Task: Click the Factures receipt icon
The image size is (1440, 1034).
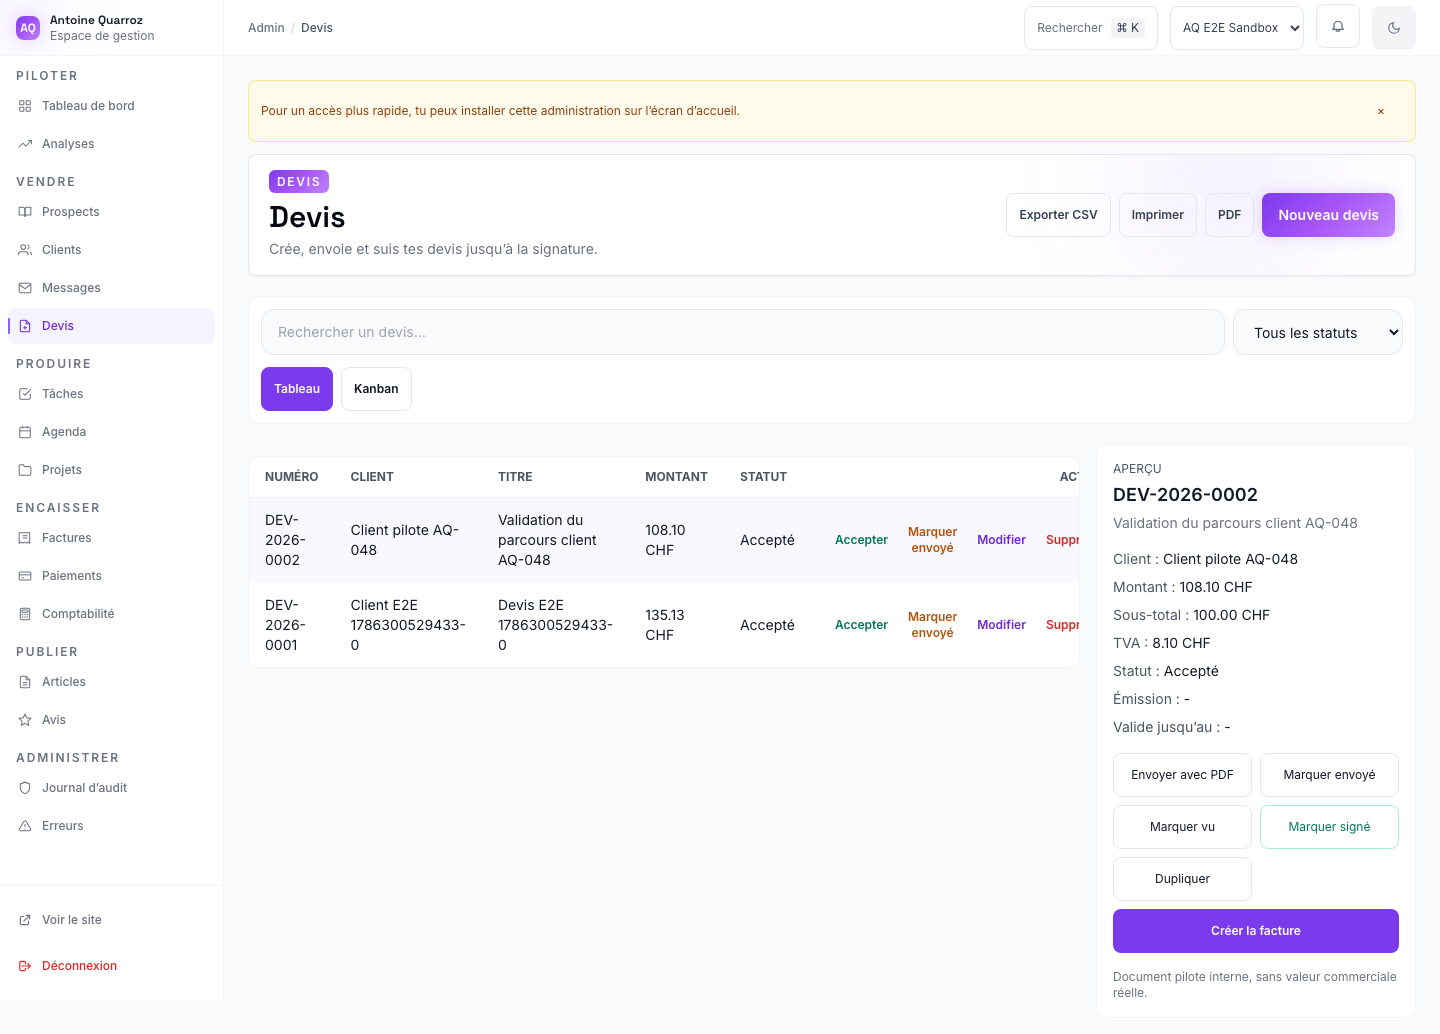Action: click(25, 538)
